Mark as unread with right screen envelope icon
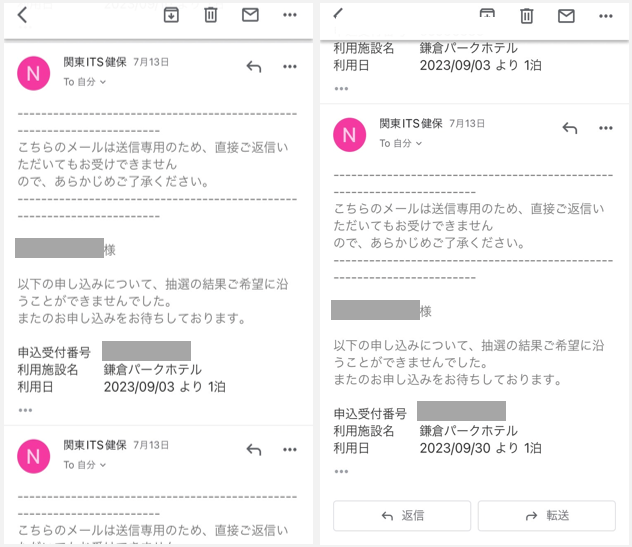This screenshot has width=632, height=547. 566,16
